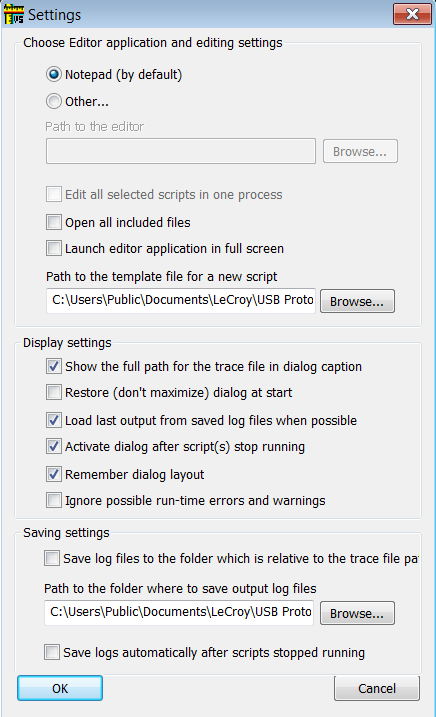Click the output log folder path field
Viewport: 436px width, 717px height.
tap(179, 613)
